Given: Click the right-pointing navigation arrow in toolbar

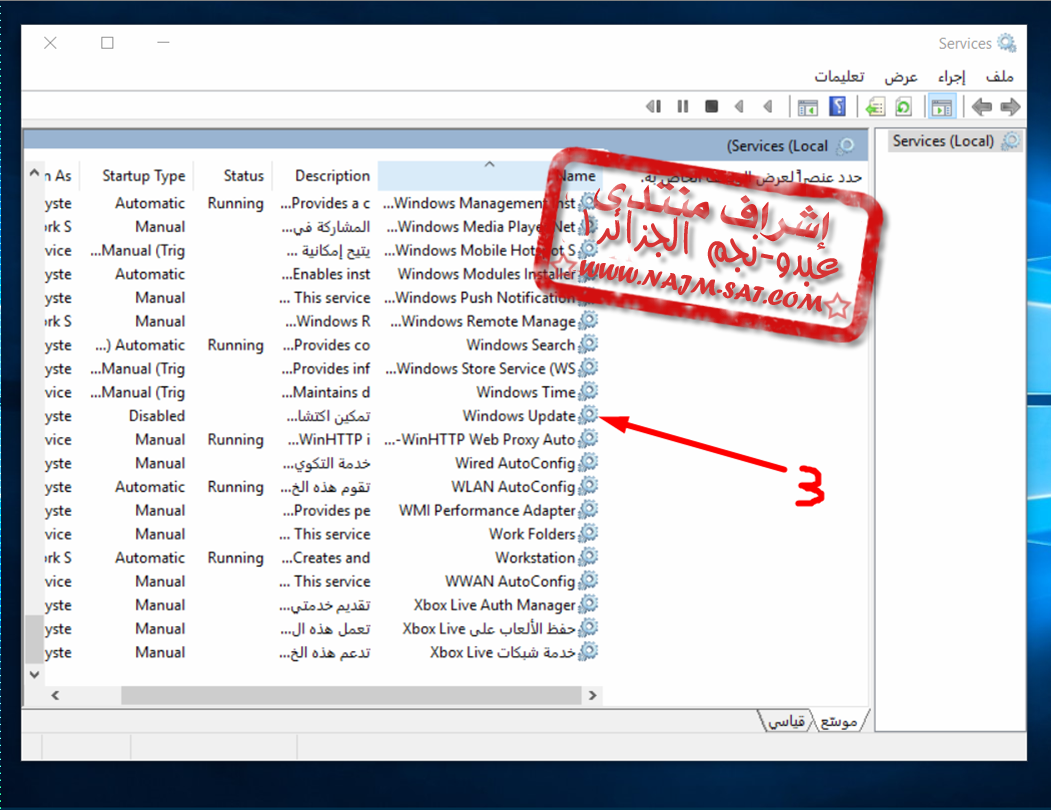Looking at the screenshot, I should (1010, 106).
